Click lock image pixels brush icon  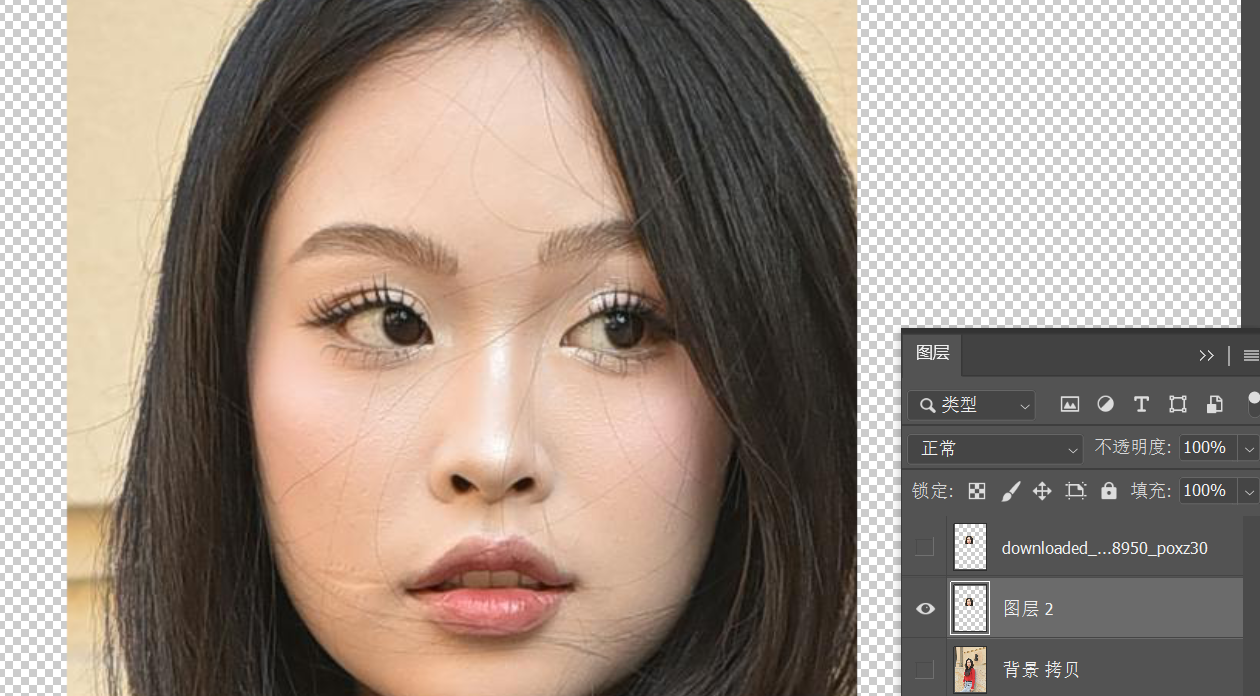tap(1010, 491)
